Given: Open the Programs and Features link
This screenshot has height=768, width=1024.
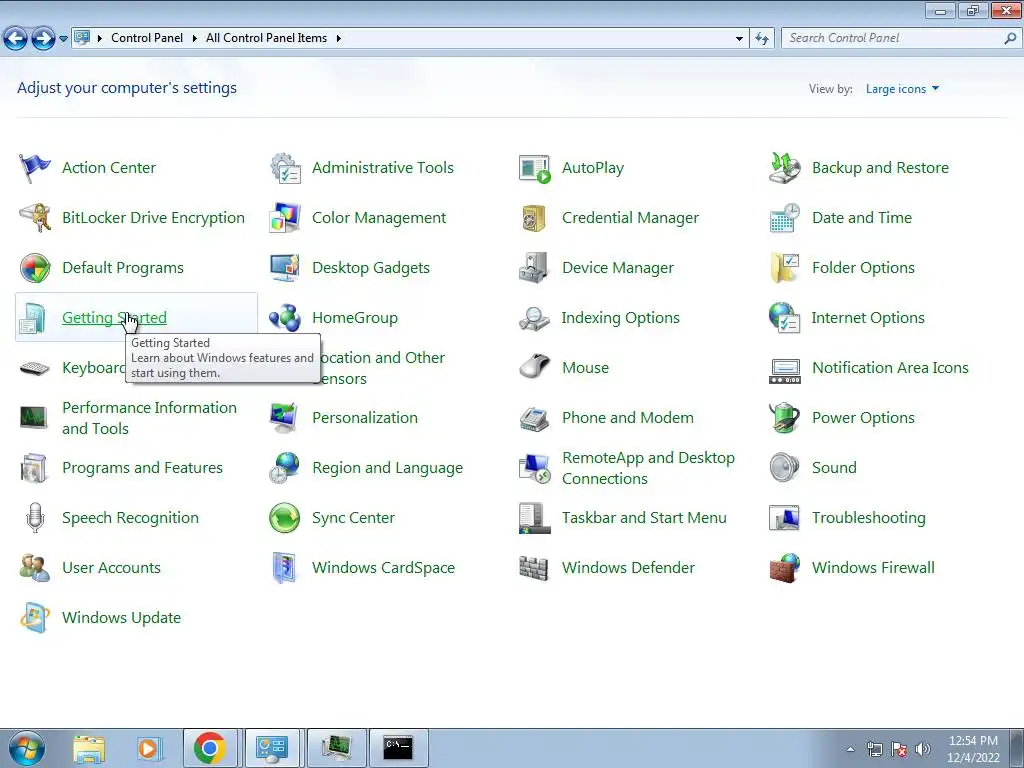Looking at the screenshot, I should point(142,468).
